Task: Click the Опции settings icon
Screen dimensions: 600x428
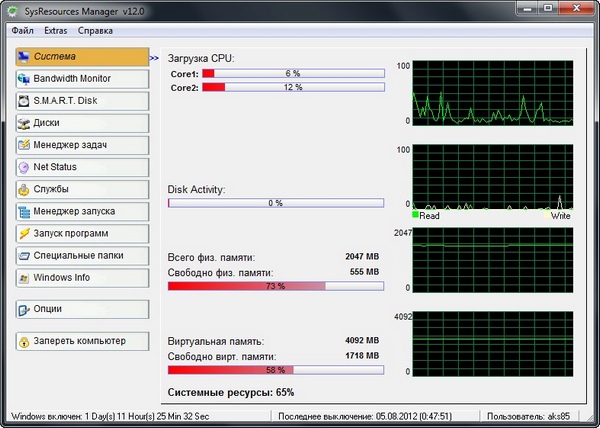Action: coord(24,309)
